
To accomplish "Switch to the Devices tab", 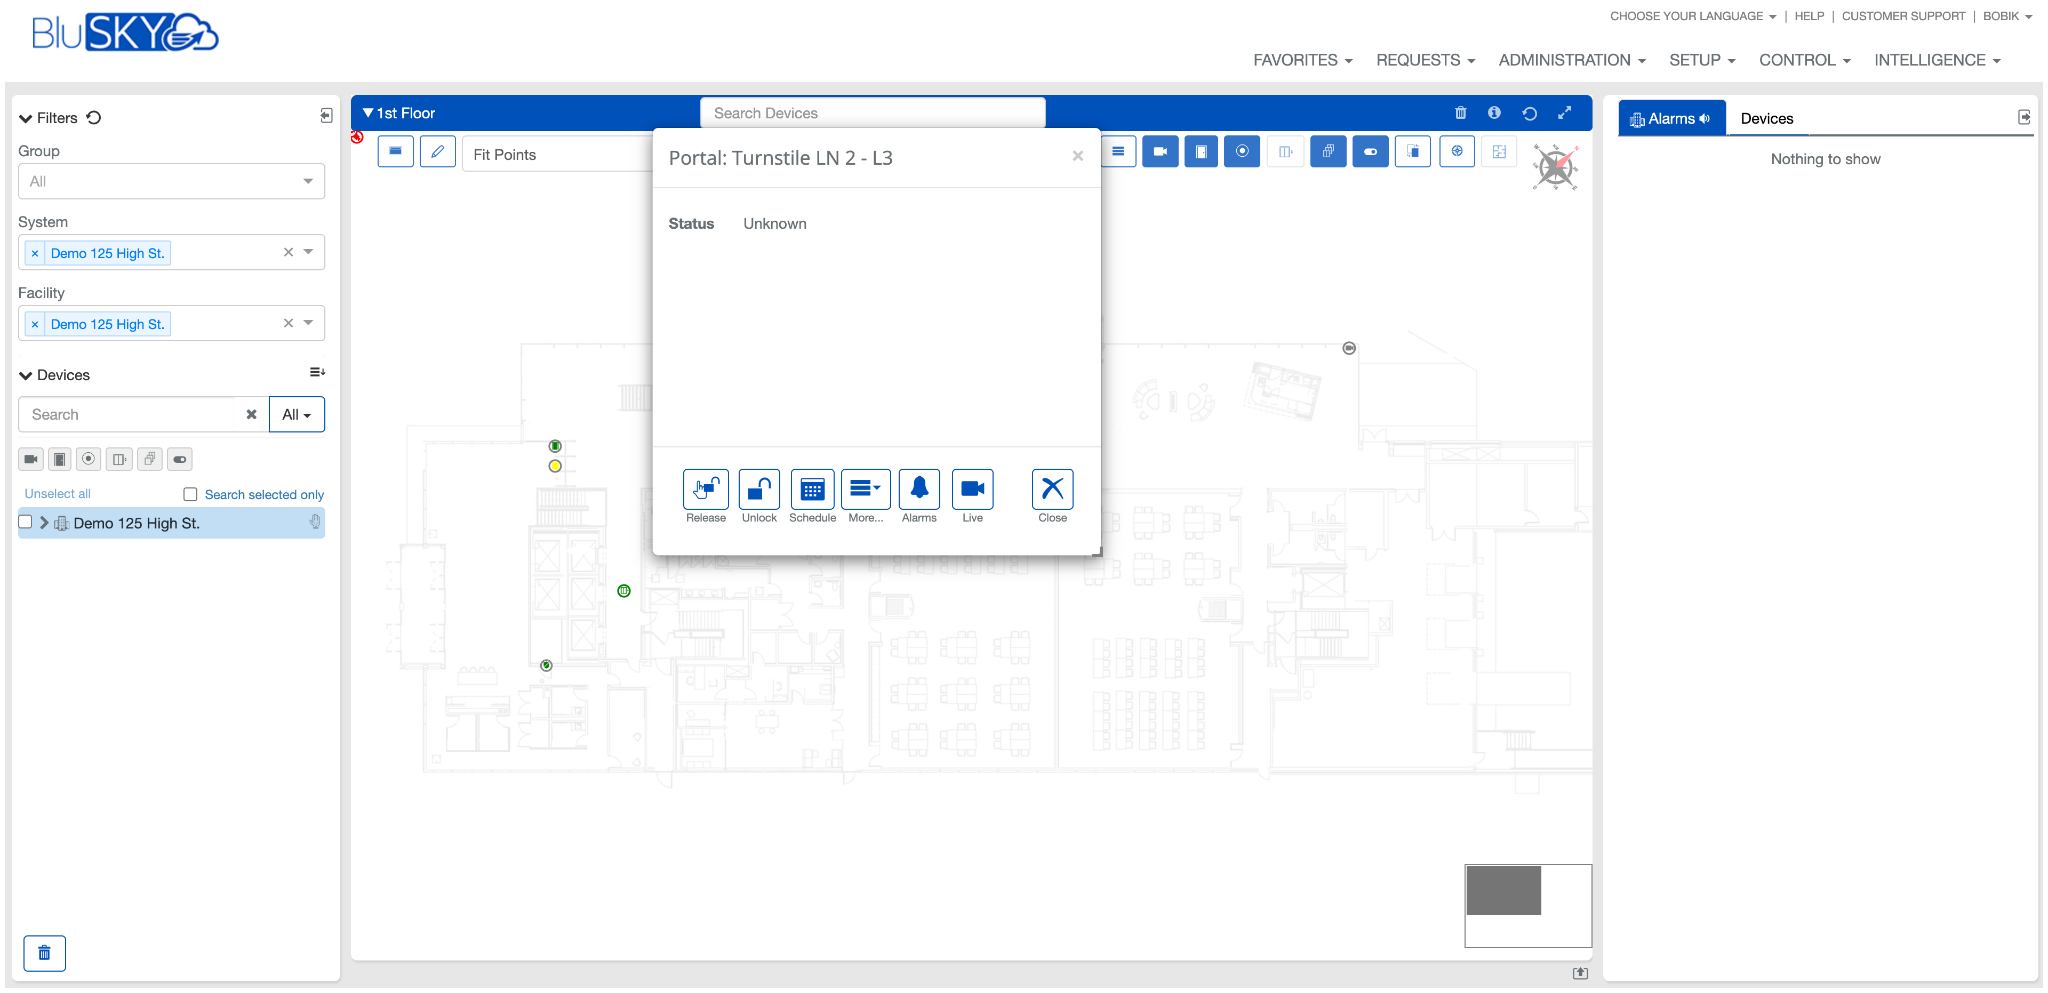I will coord(1766,118).
